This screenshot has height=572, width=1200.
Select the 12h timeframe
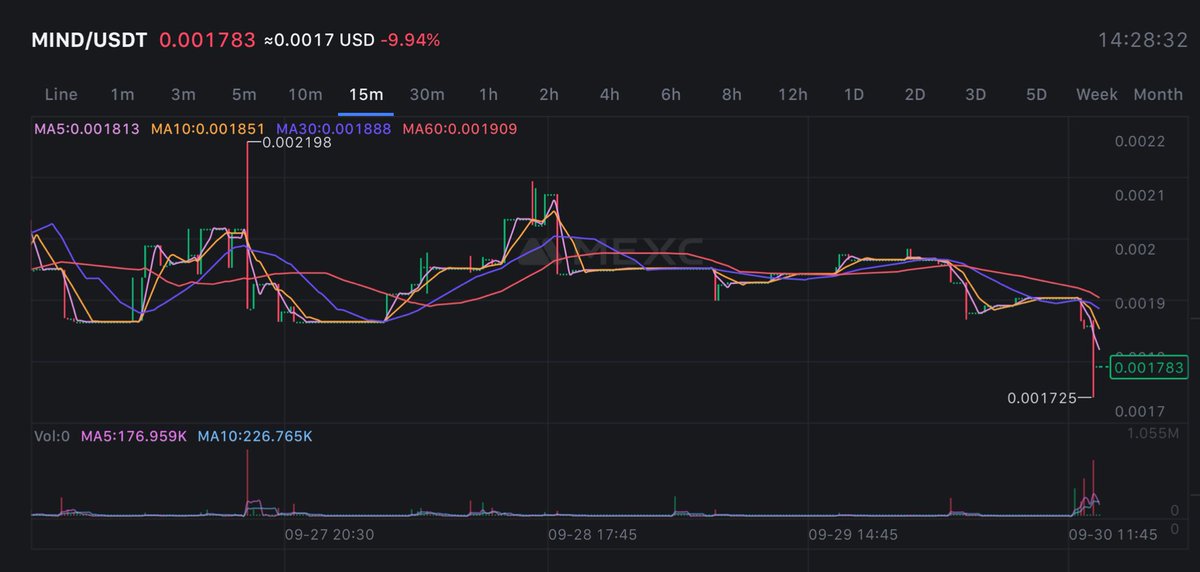[793, 94]
